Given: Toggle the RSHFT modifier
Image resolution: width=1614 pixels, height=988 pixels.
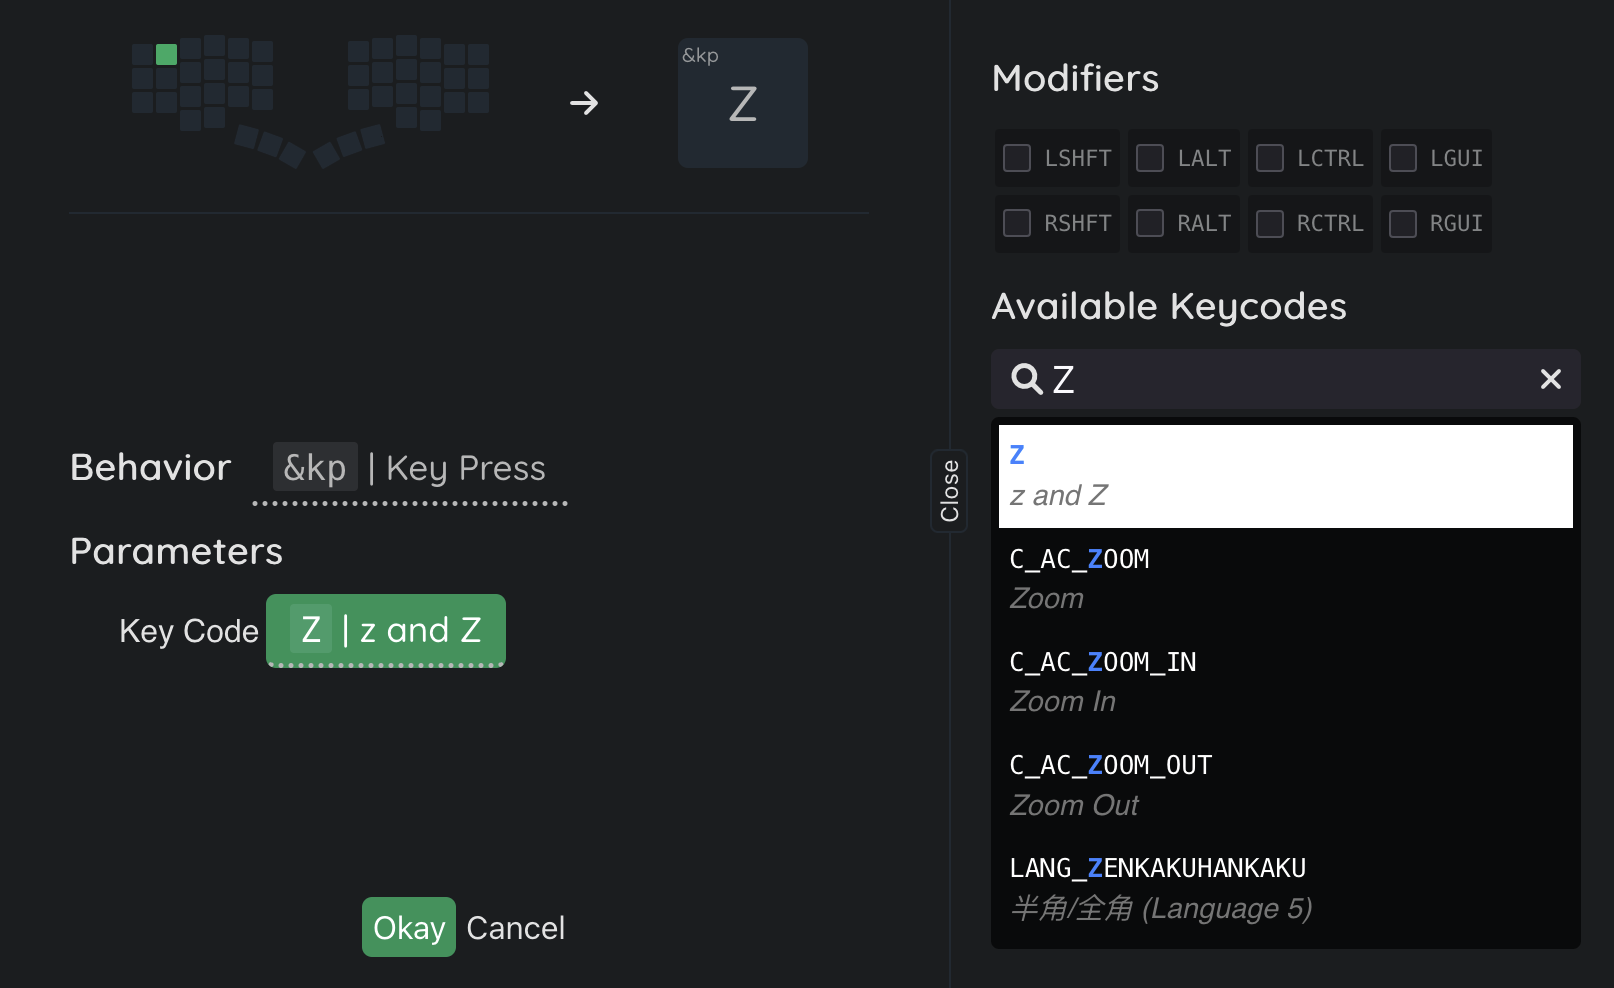Looking at the screenshot, I should [1017, 223].
